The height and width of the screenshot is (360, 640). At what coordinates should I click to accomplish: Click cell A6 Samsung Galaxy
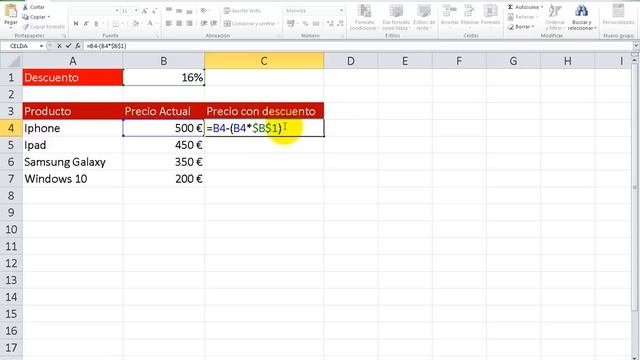(73, 162)
